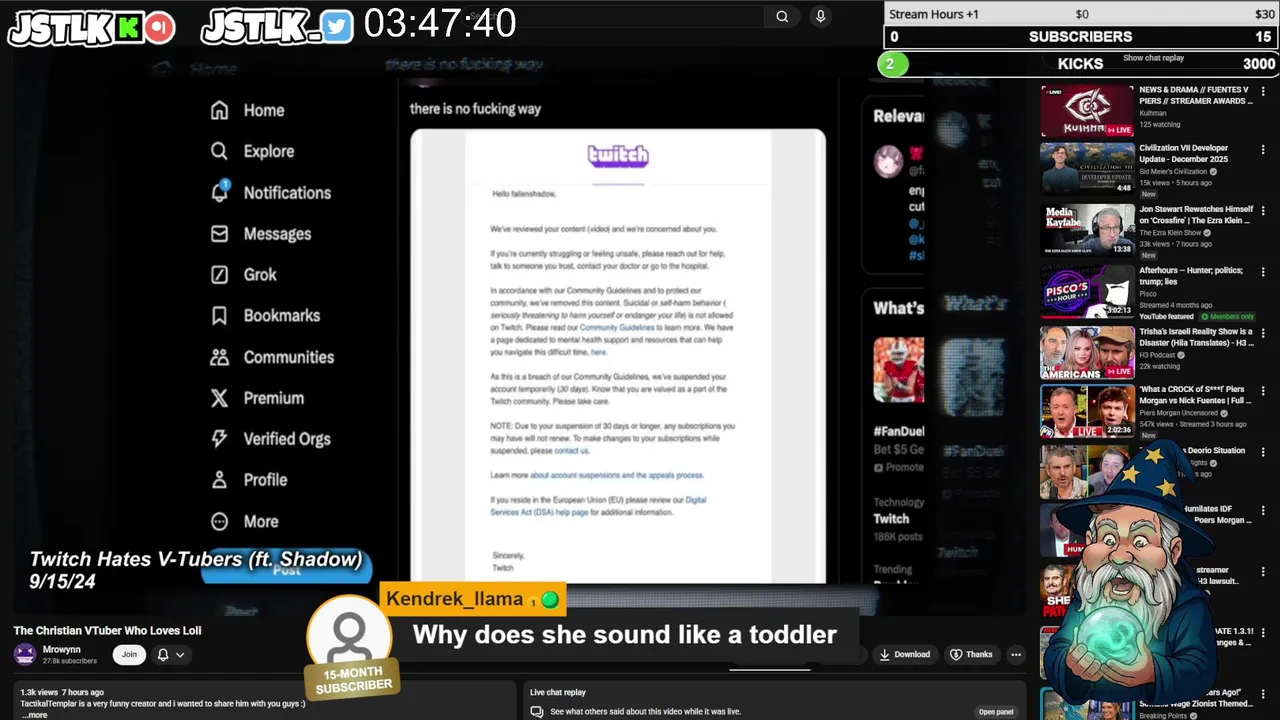Click the 'Members only' badge on Afterhours video
Image resolution: width=1280 pixels, height=720 pixels.
point(1226,316)
